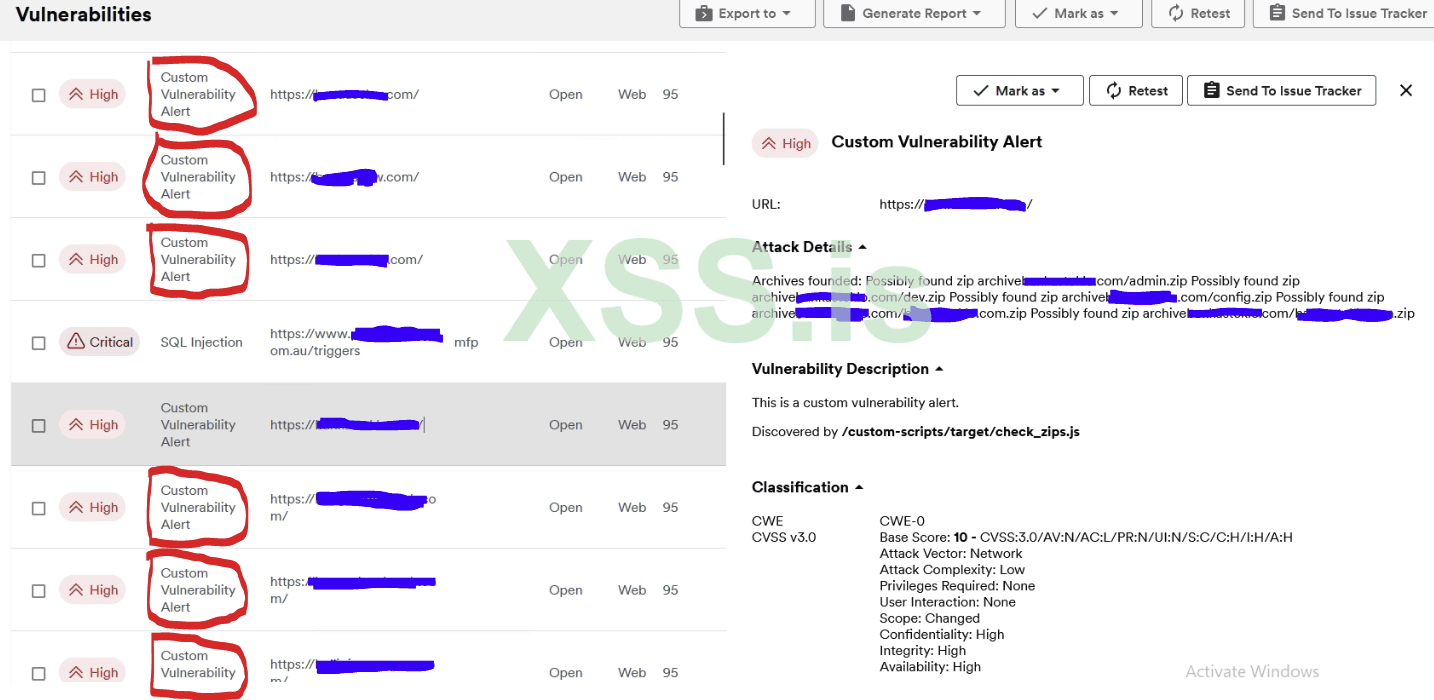The height and width of the screenshot is (700, 1434).
Task: Click confidence 95 in the SQL Injection row
Action: pos(670,342)
